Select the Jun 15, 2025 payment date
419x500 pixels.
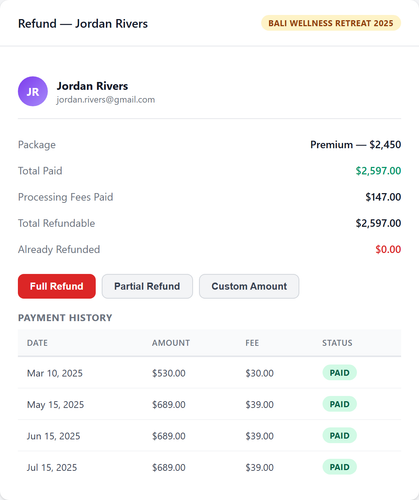54,436
